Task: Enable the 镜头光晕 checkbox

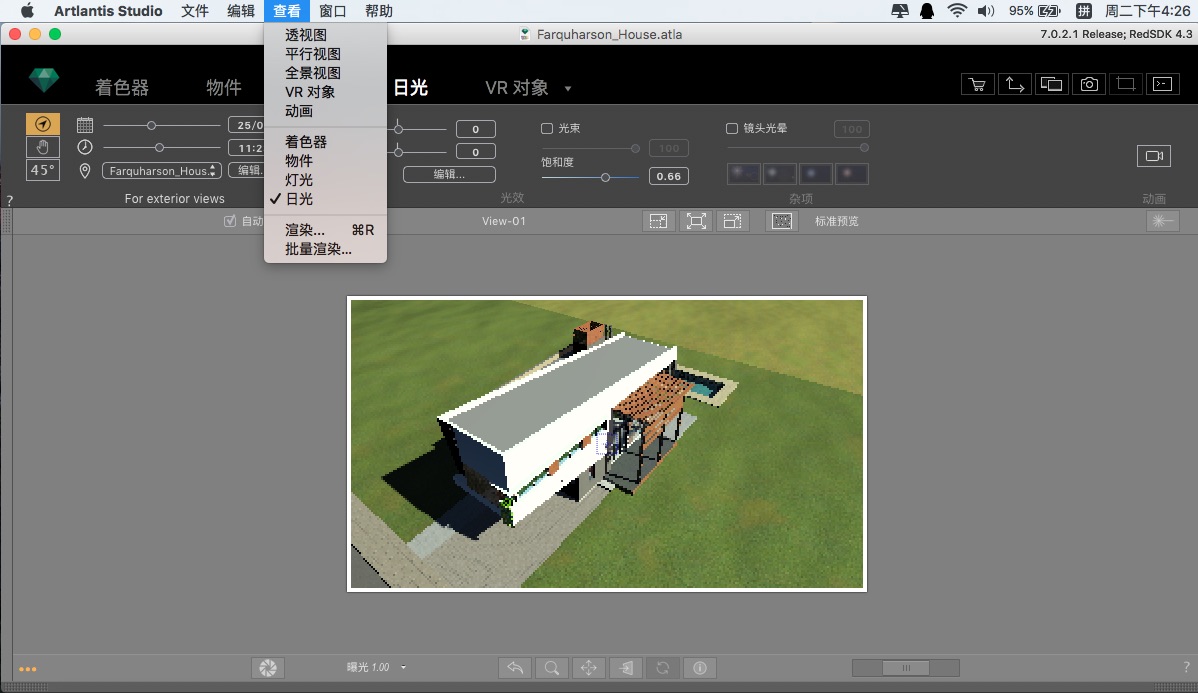Action: pyautogui.click(x=732, y=128)
